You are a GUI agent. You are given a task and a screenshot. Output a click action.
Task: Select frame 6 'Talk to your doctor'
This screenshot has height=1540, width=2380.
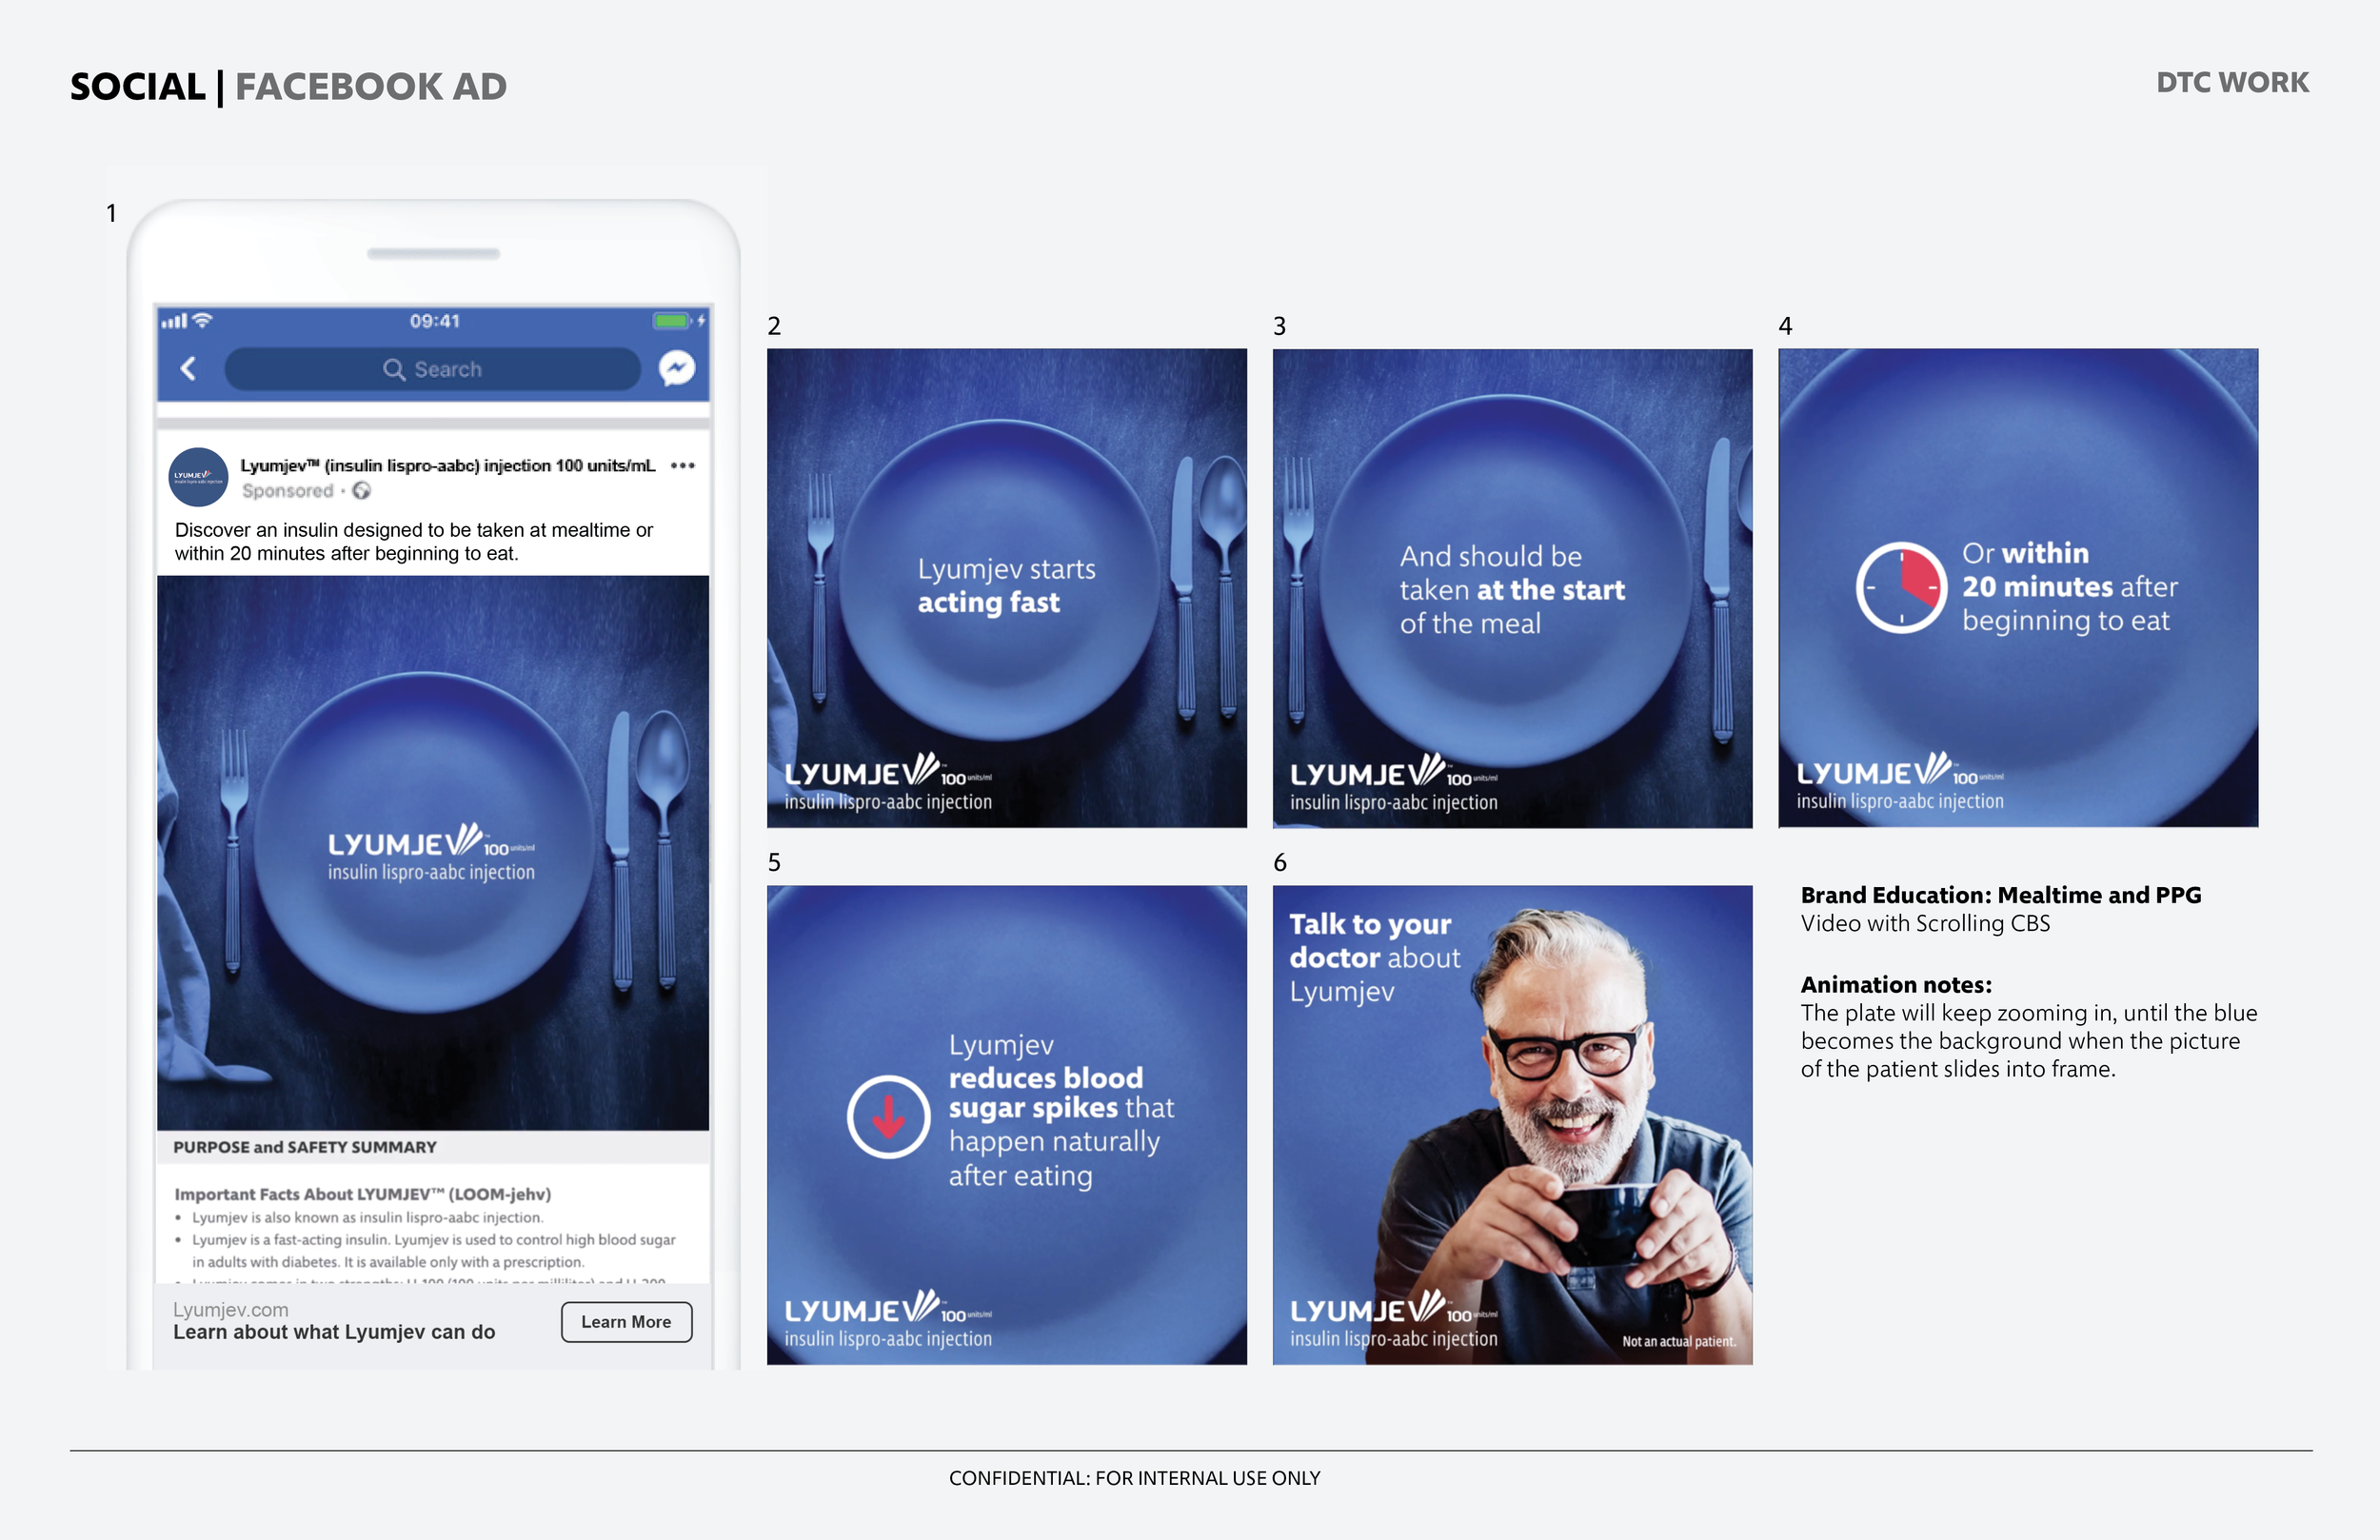1512,1125
